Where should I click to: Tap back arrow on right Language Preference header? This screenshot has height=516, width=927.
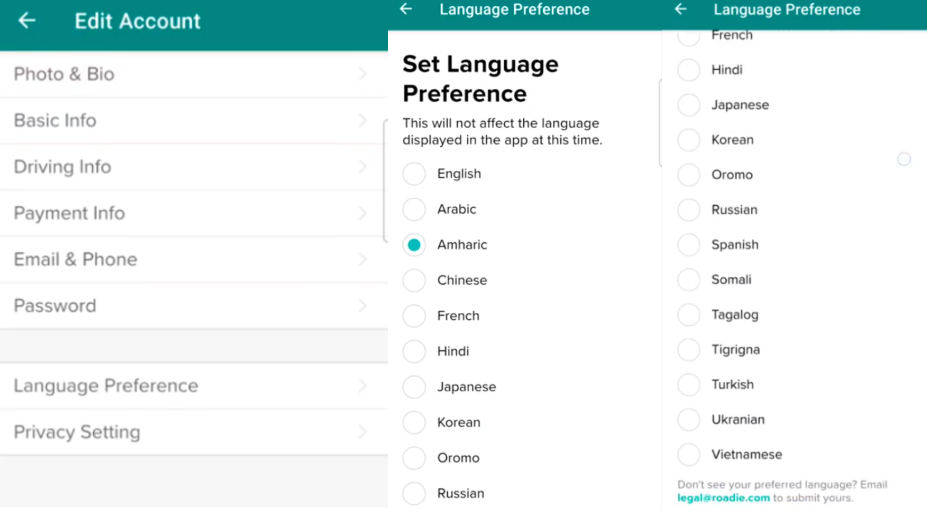coord(681,9)
